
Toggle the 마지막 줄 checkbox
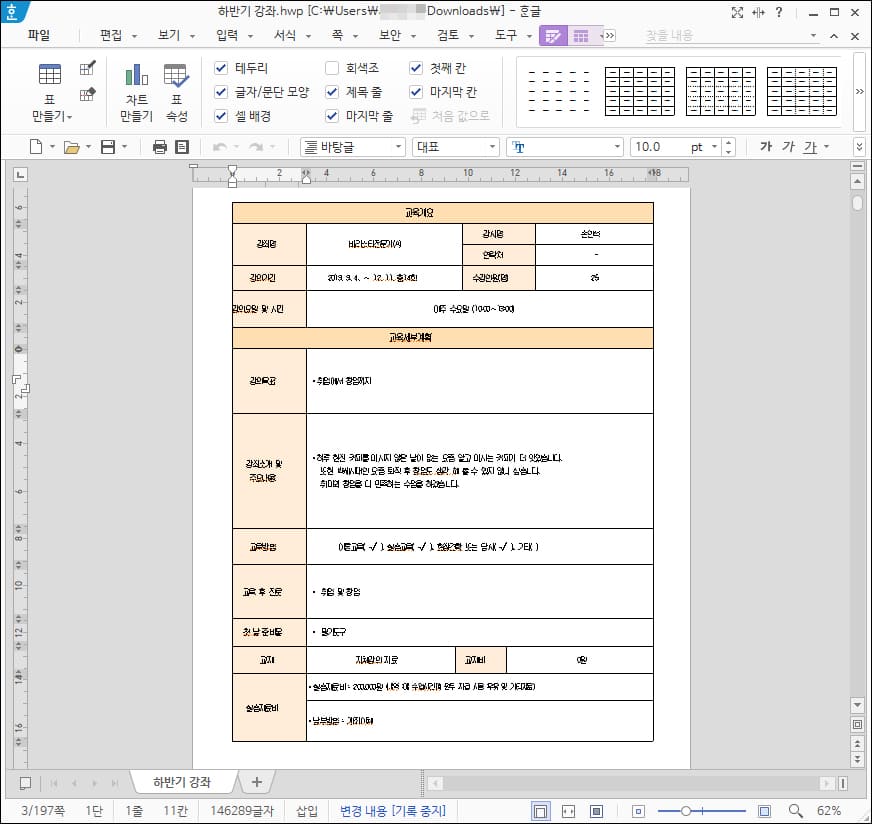tap(332, 116)
